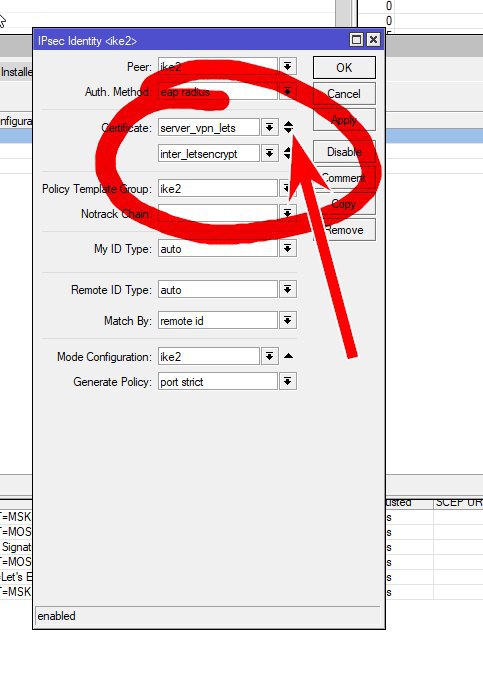Click the empty Notrack Chain field

tap(217, 214)
